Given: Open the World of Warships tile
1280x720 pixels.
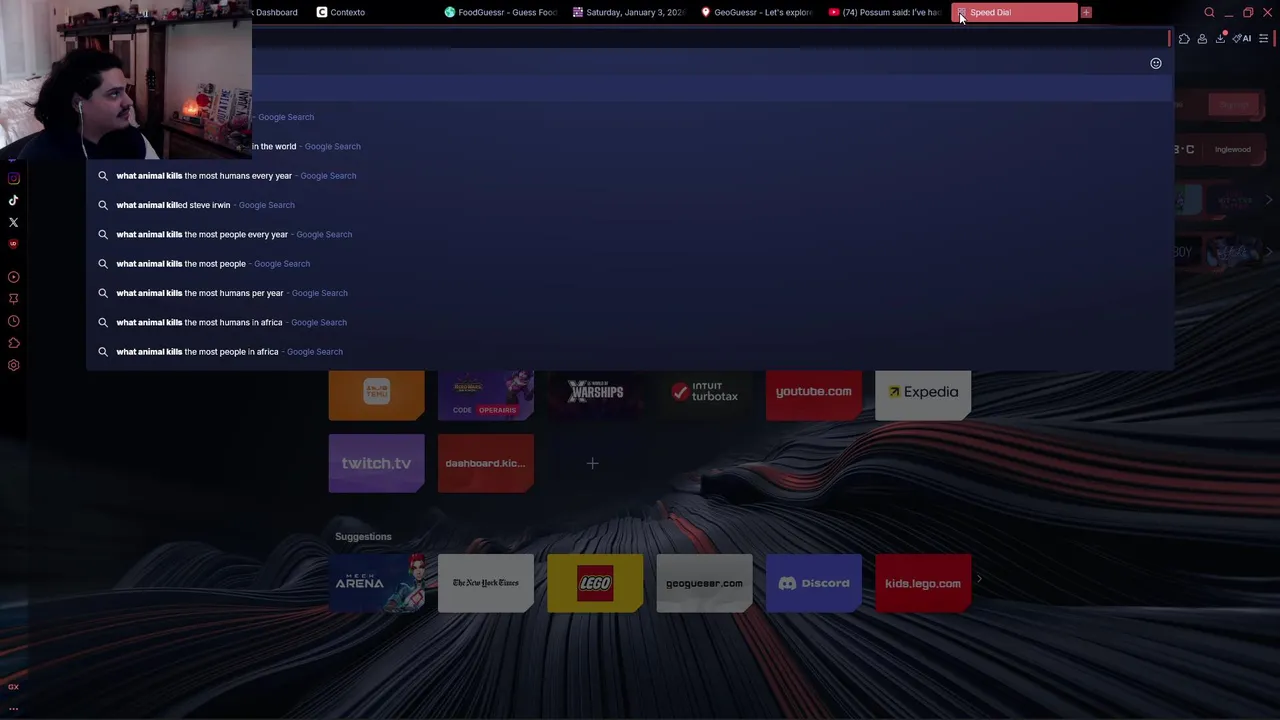Looking at the screenshot, I should pyautogui.click(x=595, y=395).
